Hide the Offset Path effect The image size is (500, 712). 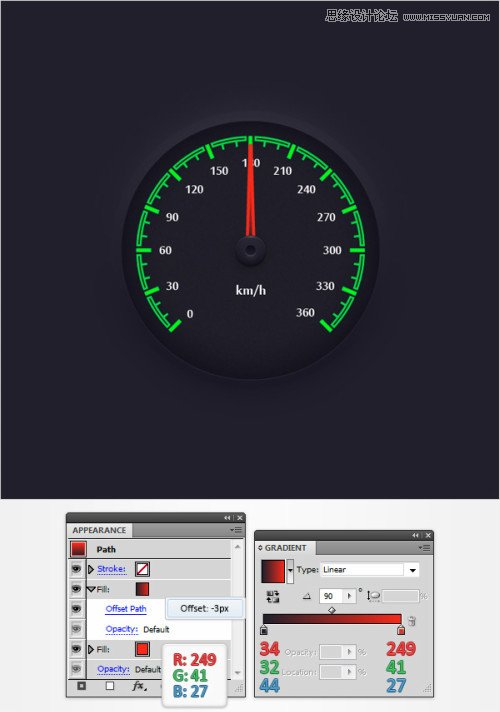point(76,608)
